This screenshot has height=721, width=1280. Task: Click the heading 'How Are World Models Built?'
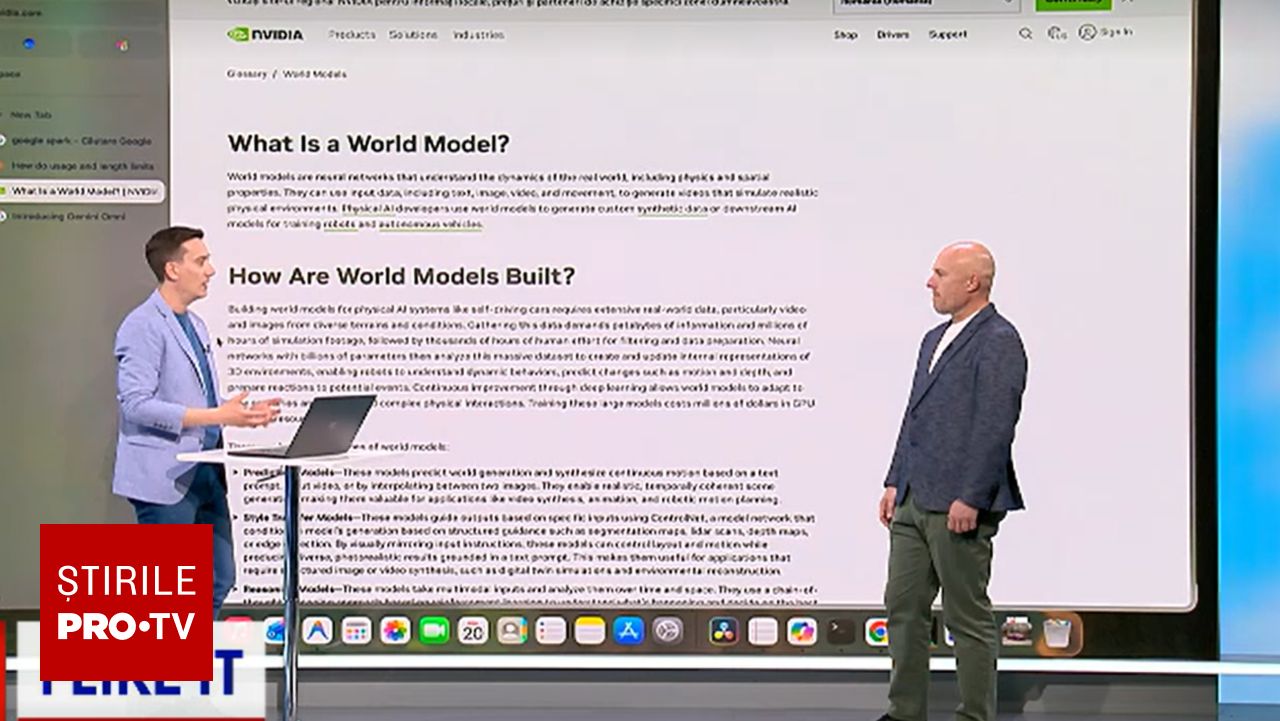[x=402, y=275]
